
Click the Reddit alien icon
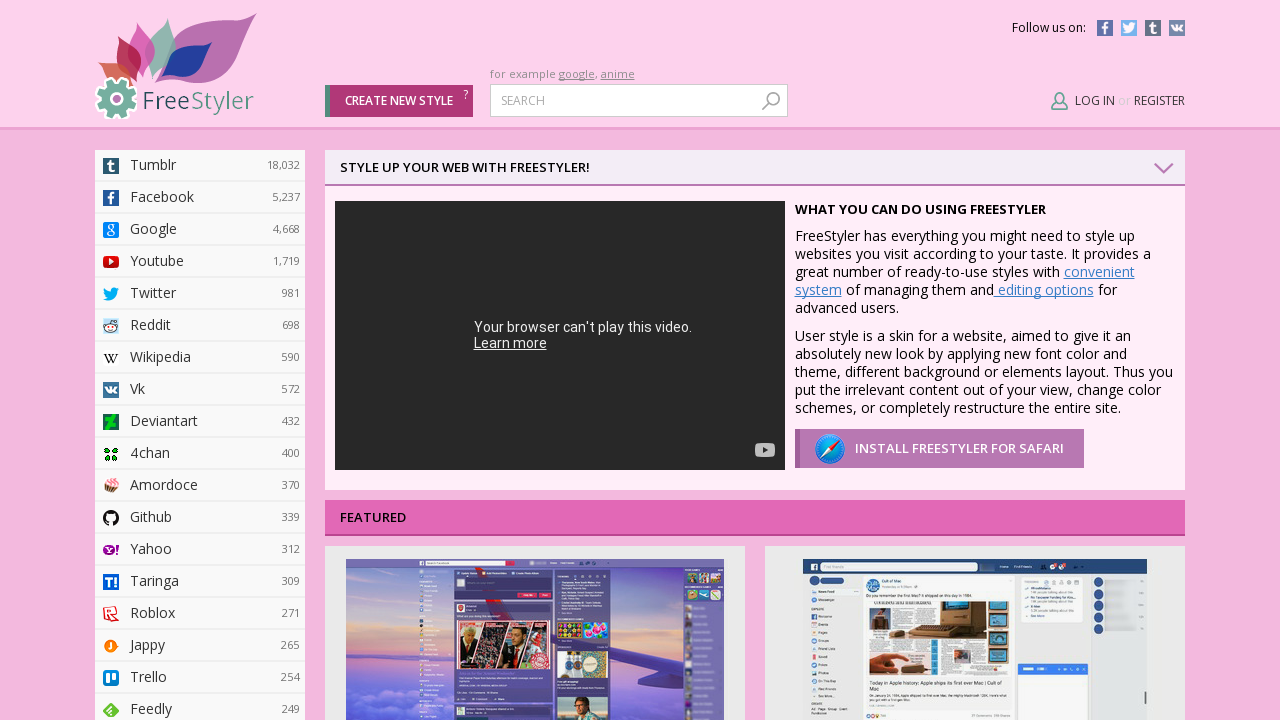111,326
